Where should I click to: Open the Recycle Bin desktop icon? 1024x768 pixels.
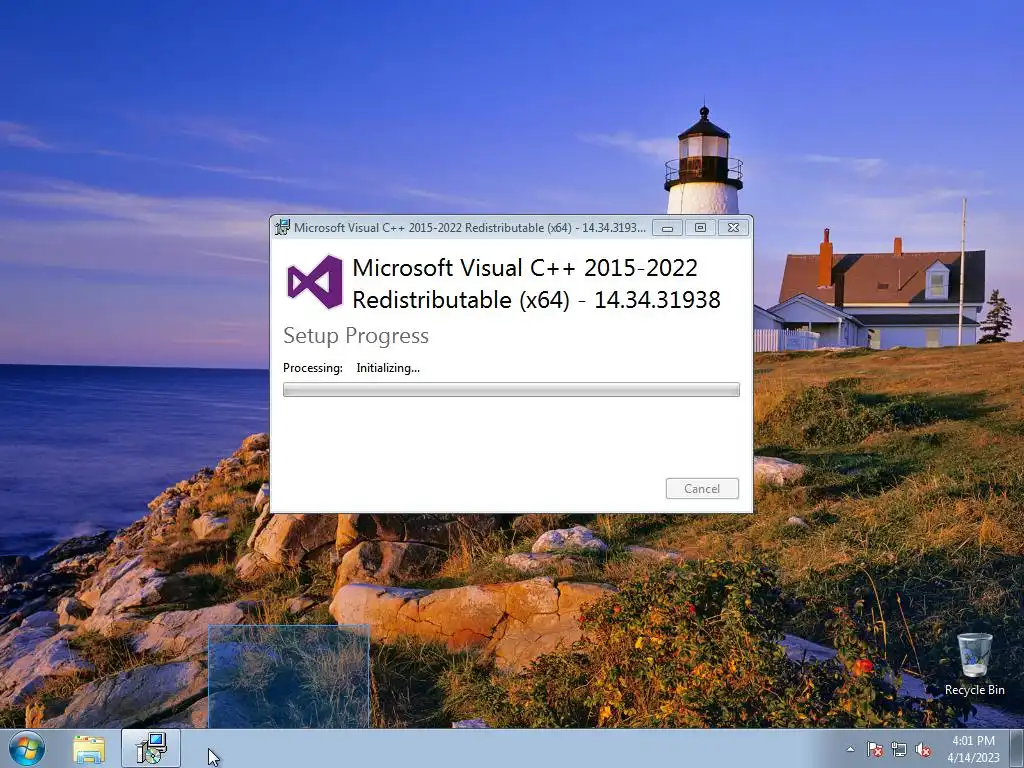coord(974,664)
